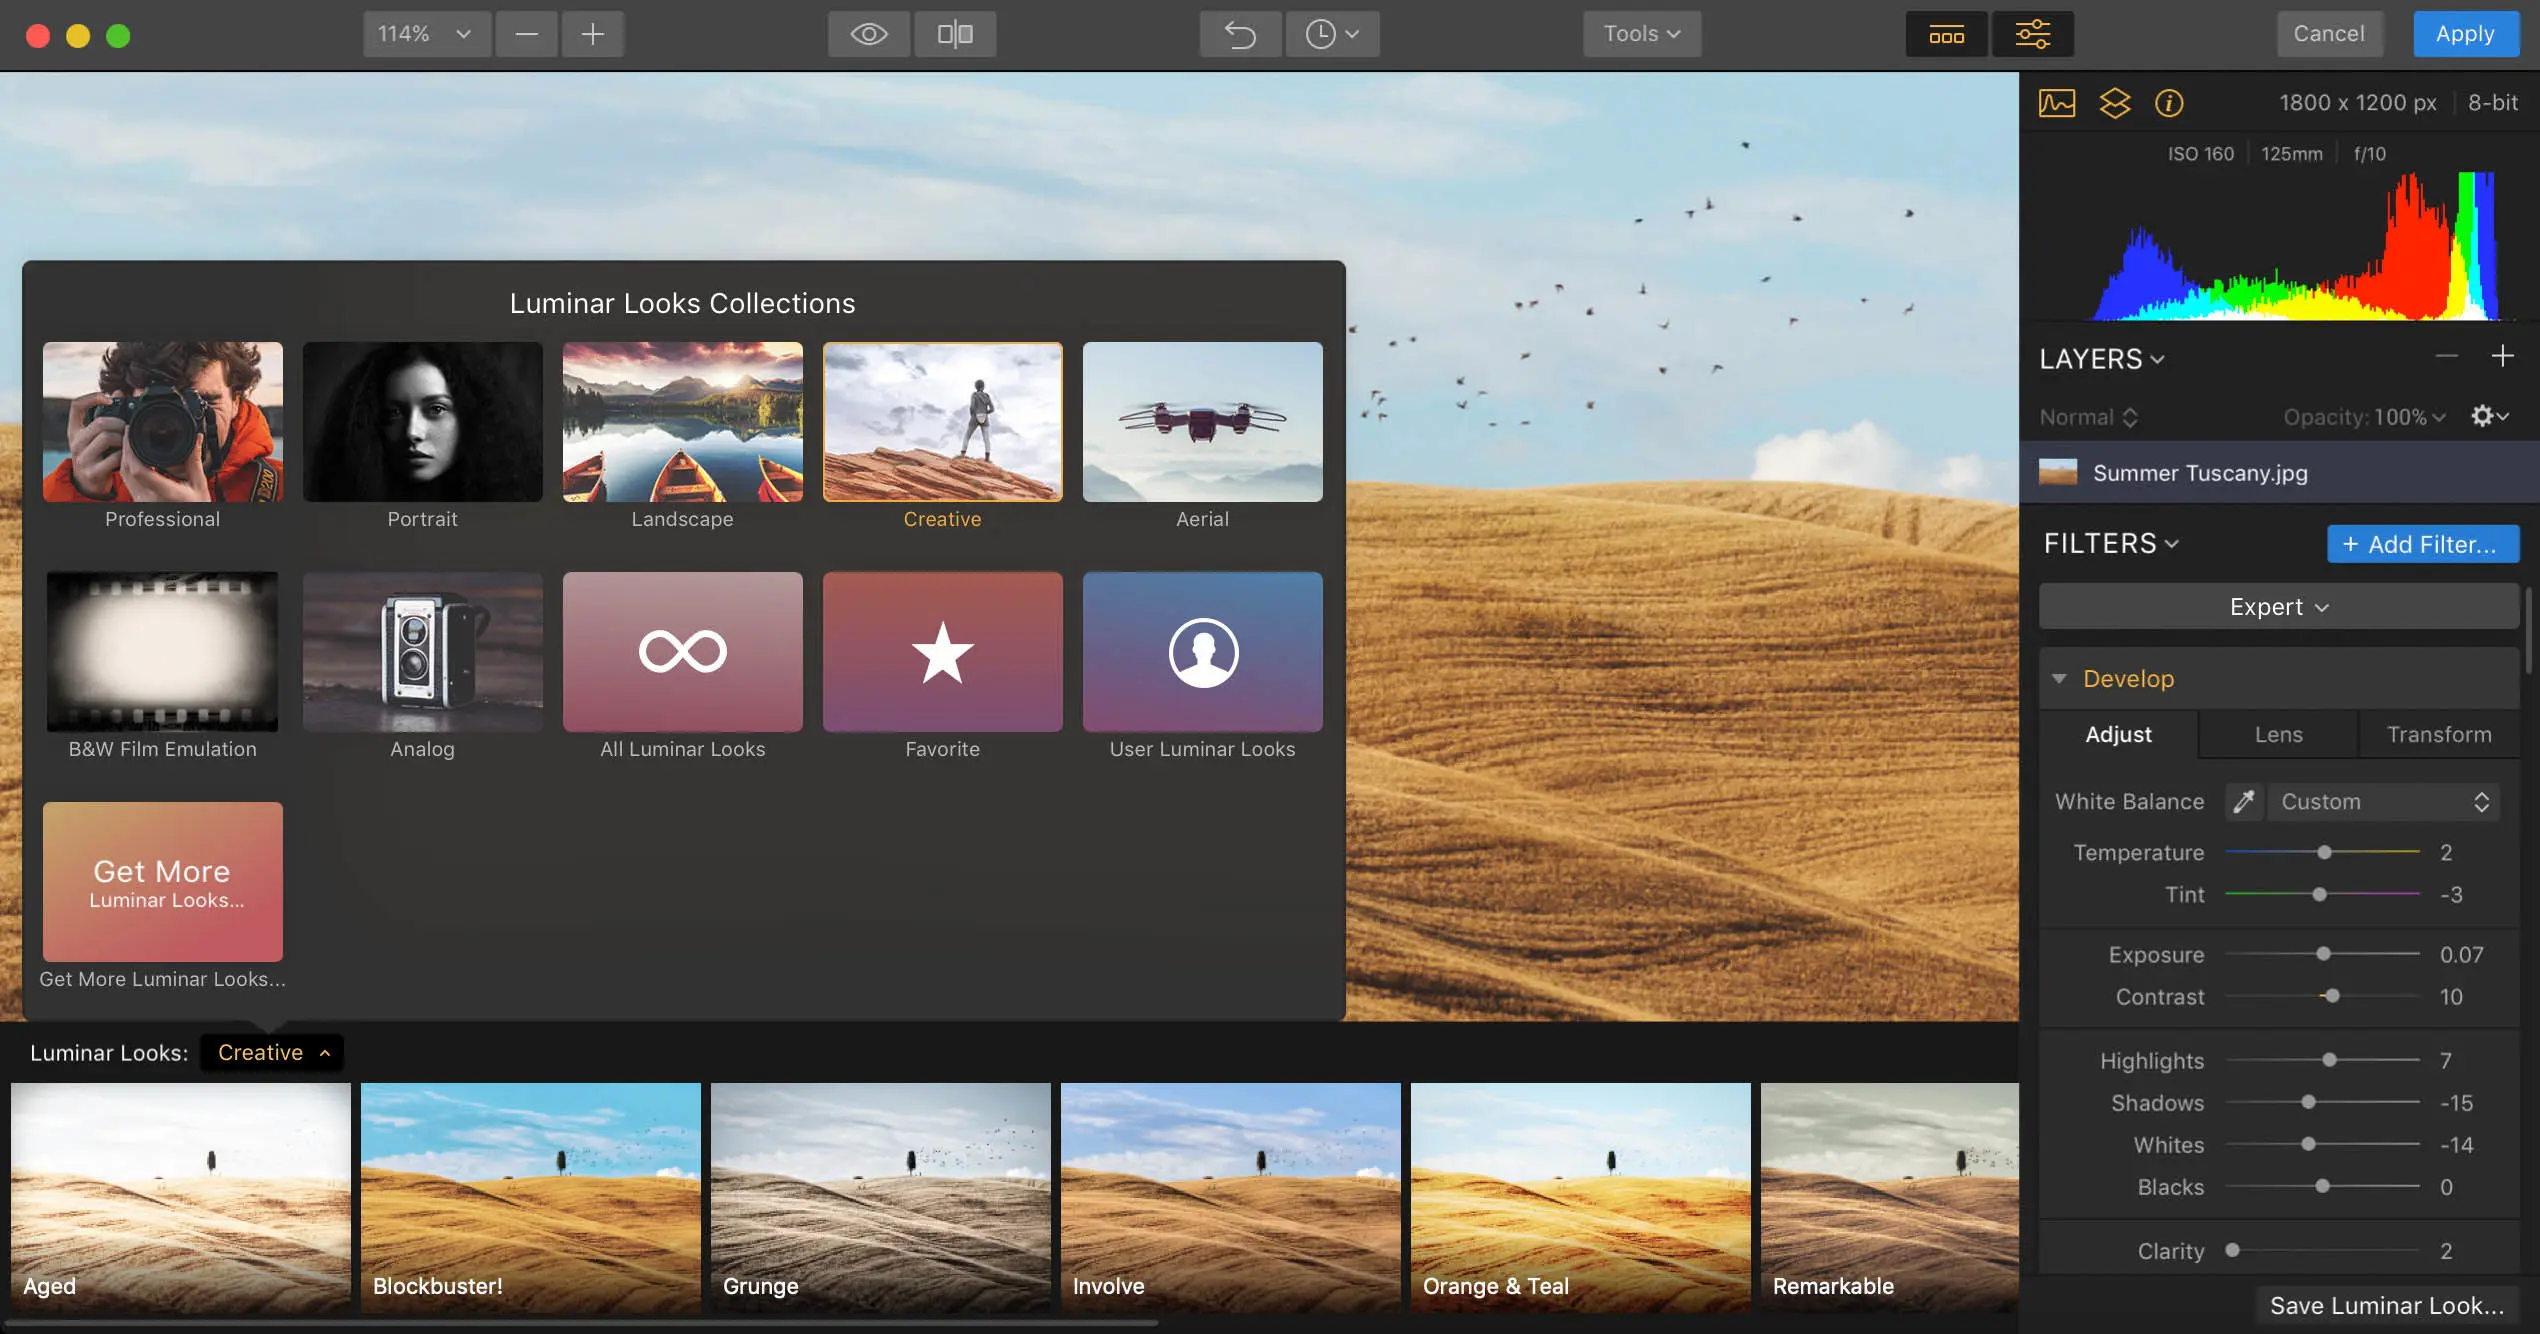Click the adjustments sliders icon
The image size is (2540, 1334).
(2033, 34)
